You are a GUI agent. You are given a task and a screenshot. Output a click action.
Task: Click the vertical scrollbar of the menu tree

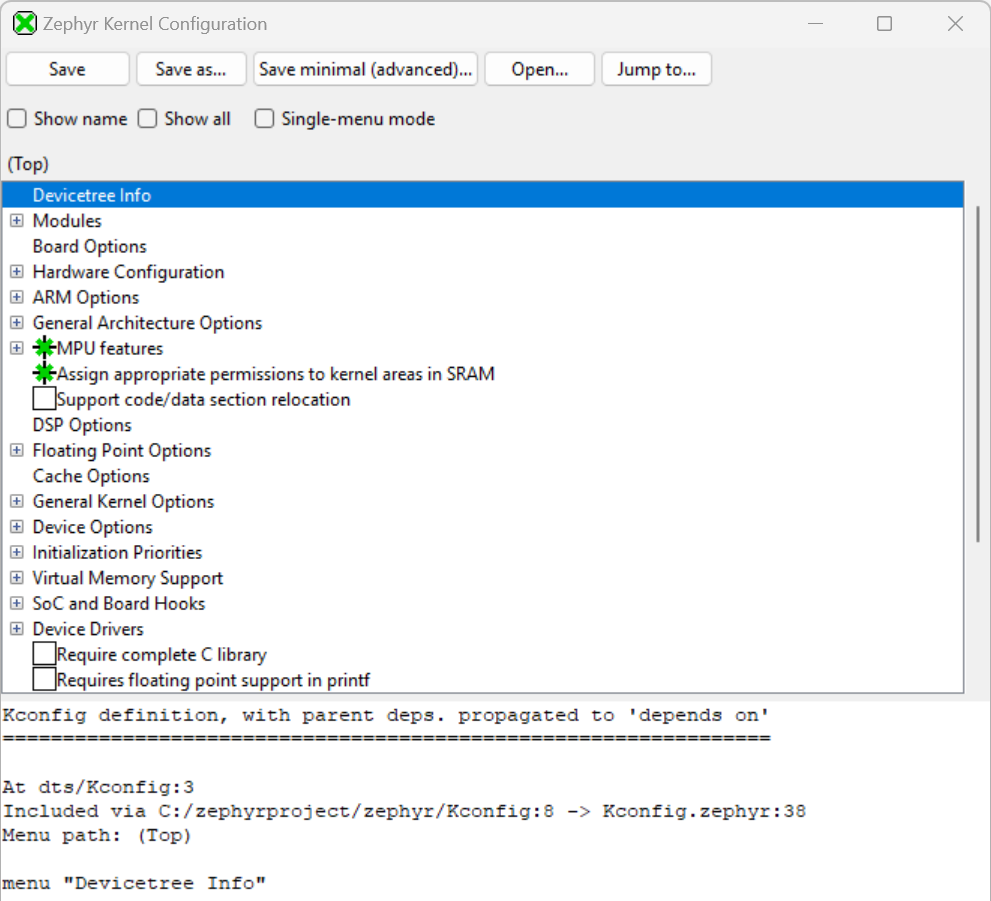point(977,370)
